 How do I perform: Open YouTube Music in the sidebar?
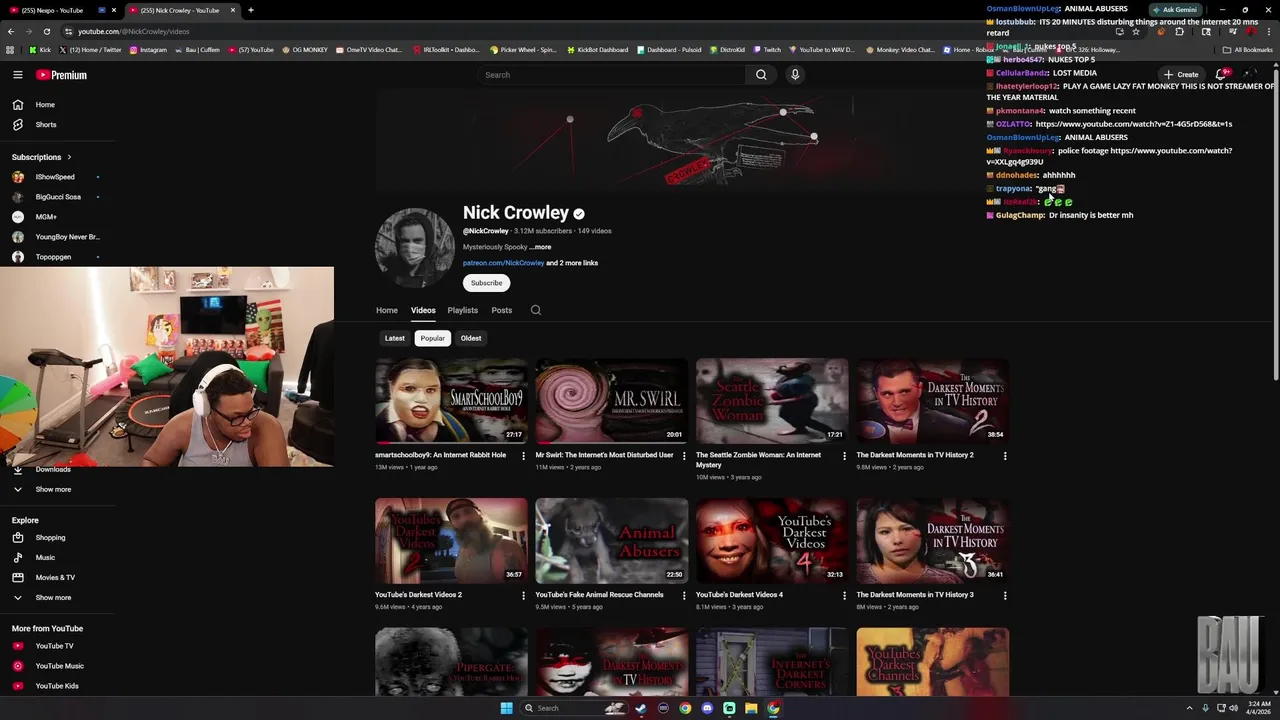tap(59, 666)
